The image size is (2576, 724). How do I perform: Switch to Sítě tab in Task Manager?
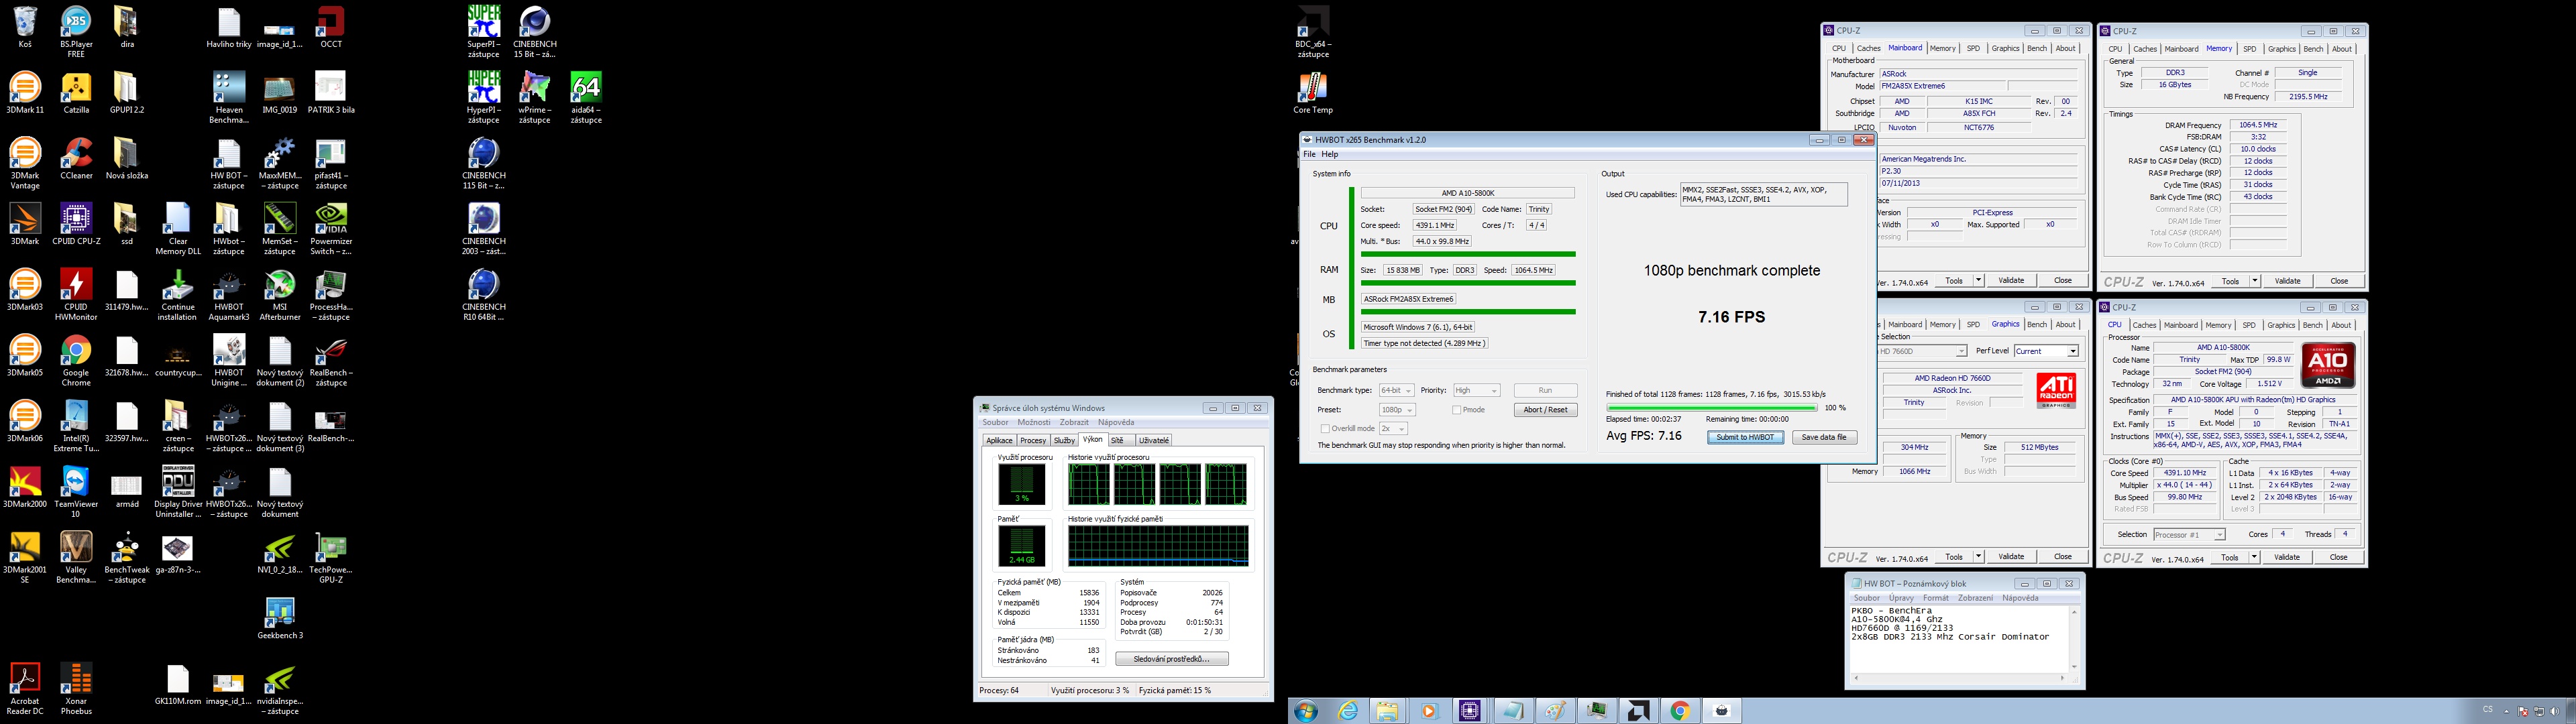(x=1117, y=441)
